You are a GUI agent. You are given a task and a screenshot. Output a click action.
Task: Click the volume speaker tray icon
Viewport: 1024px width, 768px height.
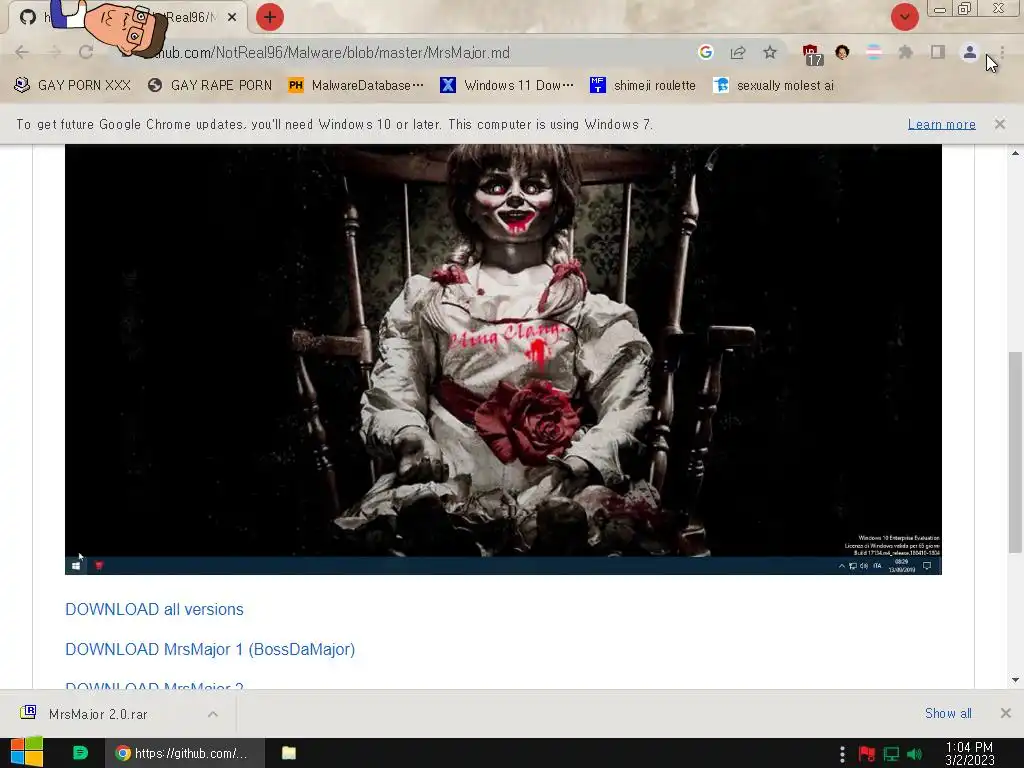point(915,754)
